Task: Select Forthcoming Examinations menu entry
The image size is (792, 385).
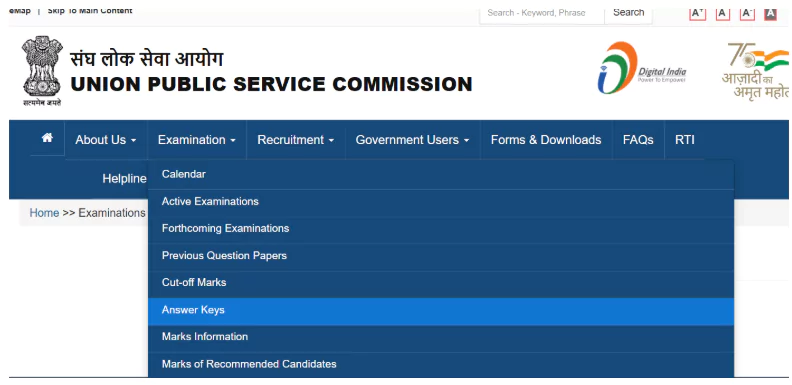Action: [x=440, y=229]
